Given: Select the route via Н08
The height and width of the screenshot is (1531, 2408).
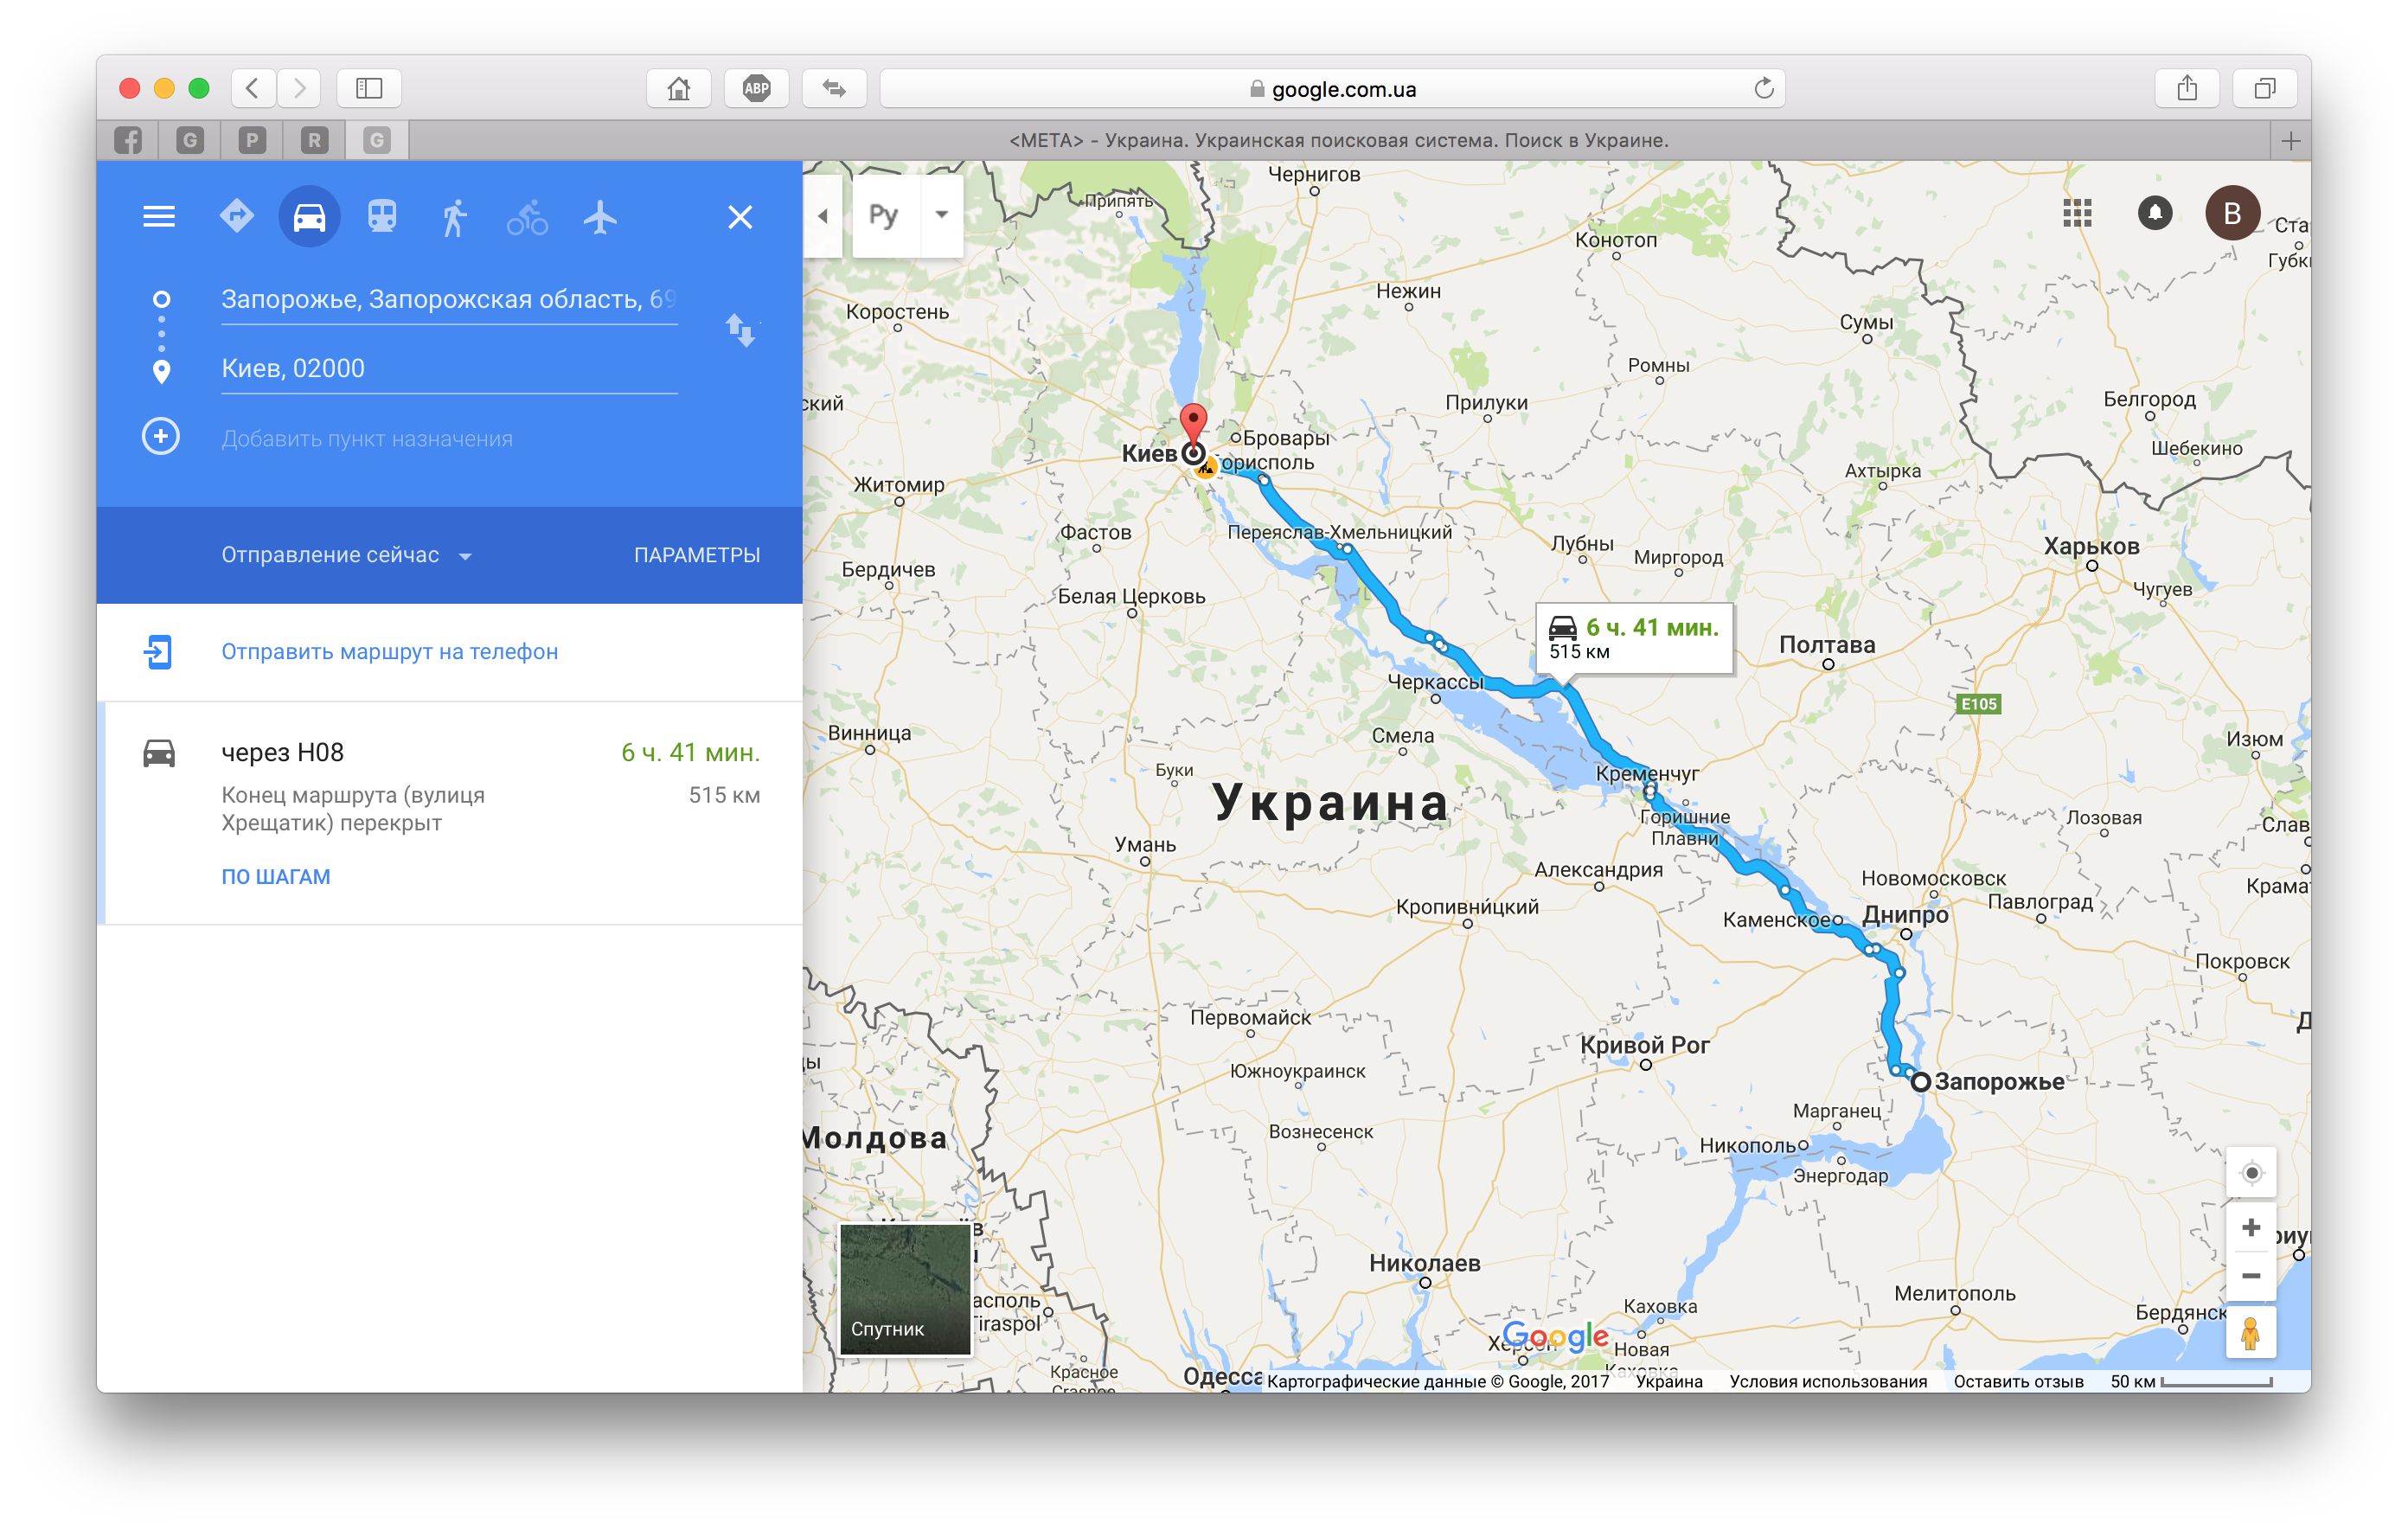Looking at the screenshot, I should pyautogui.click(x=450, y=812).
